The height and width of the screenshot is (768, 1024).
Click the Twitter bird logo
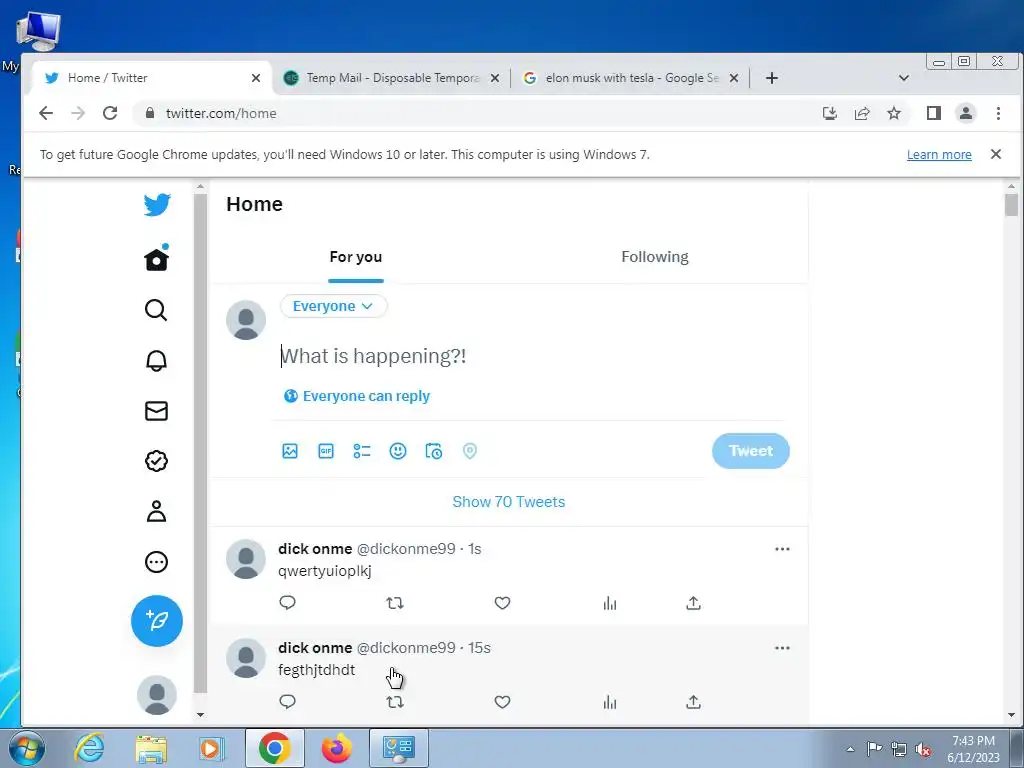(157, 204)
